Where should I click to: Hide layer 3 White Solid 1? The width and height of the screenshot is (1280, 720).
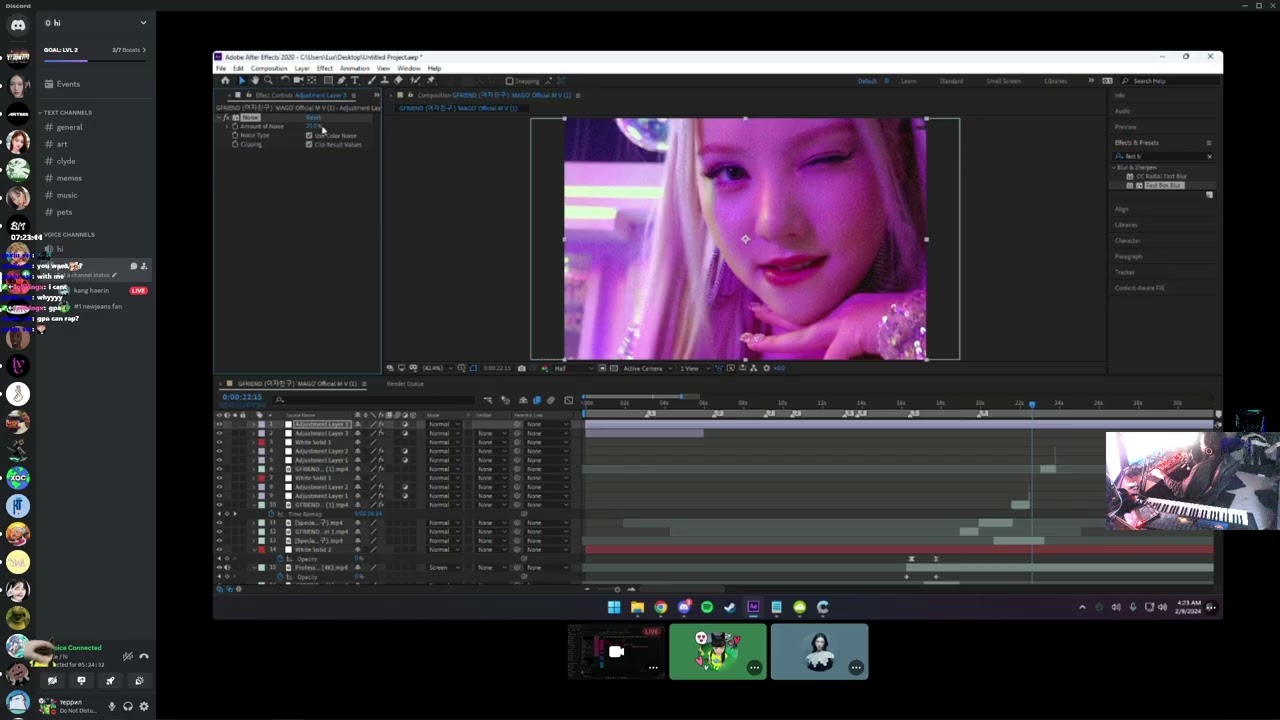point(219,442)
